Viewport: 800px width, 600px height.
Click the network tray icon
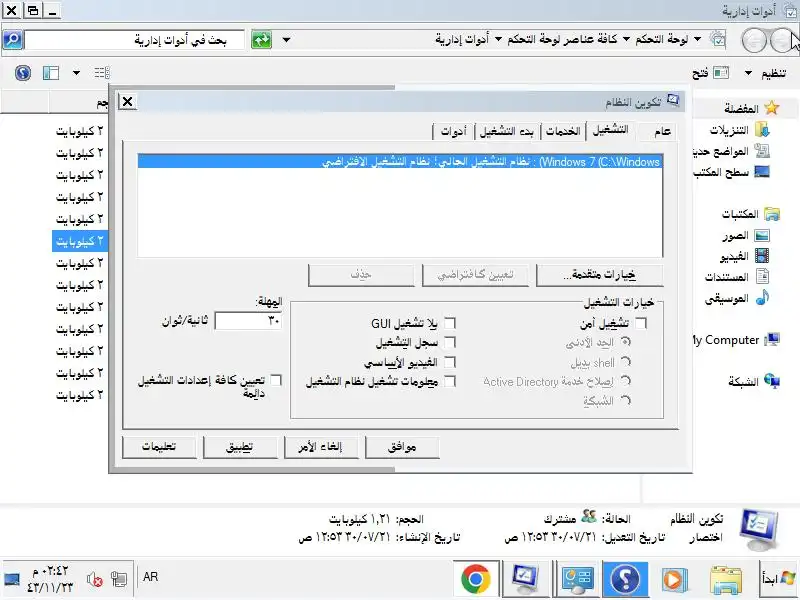coord(119,580)
